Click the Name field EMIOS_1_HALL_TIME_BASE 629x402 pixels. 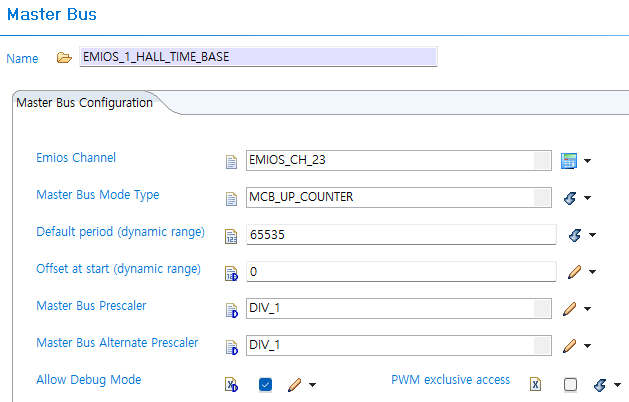coord(258,57)
